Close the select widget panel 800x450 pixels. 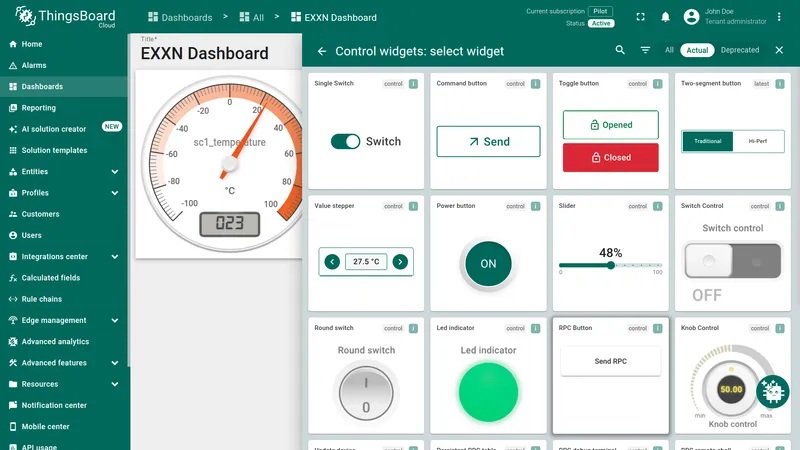click(779, 50)
